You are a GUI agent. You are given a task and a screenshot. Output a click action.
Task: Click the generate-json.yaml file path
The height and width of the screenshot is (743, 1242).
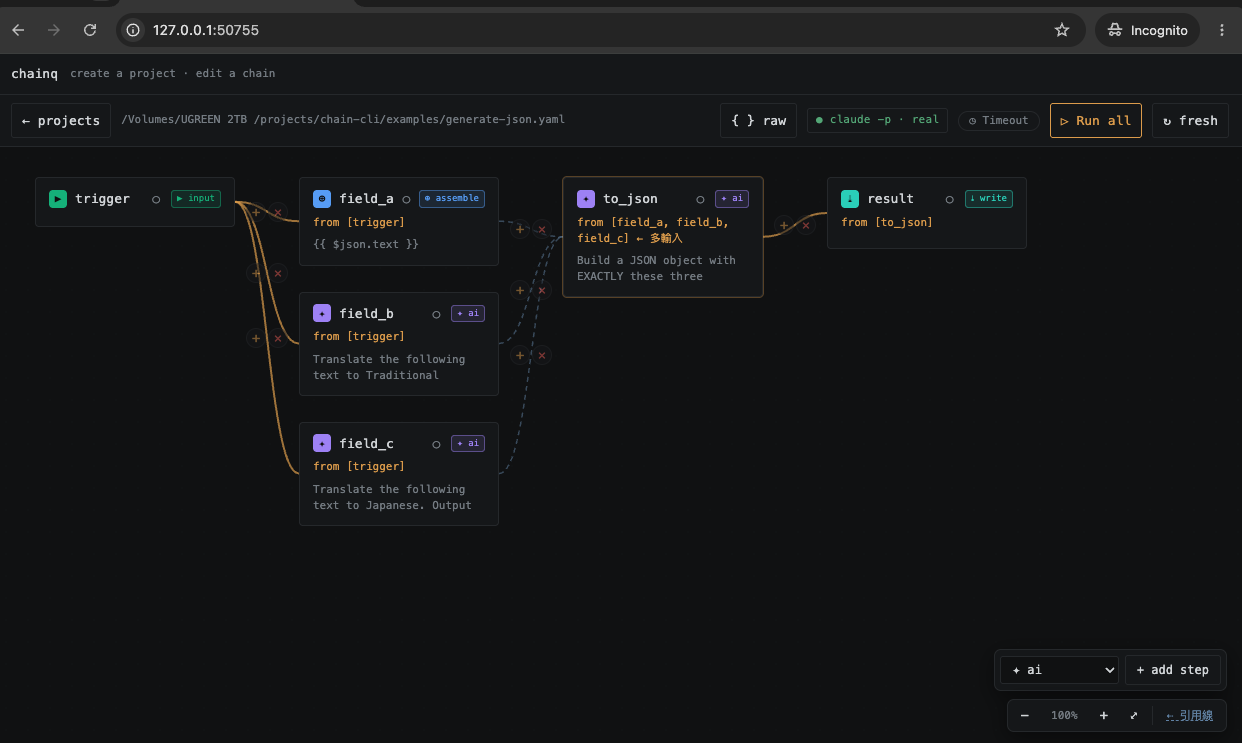click(343, 120)
